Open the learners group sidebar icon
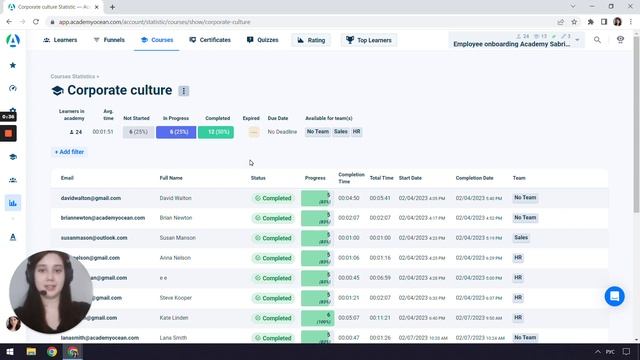Screen dimensions: 640x360 pyautogui.click(x=13, y=180)
